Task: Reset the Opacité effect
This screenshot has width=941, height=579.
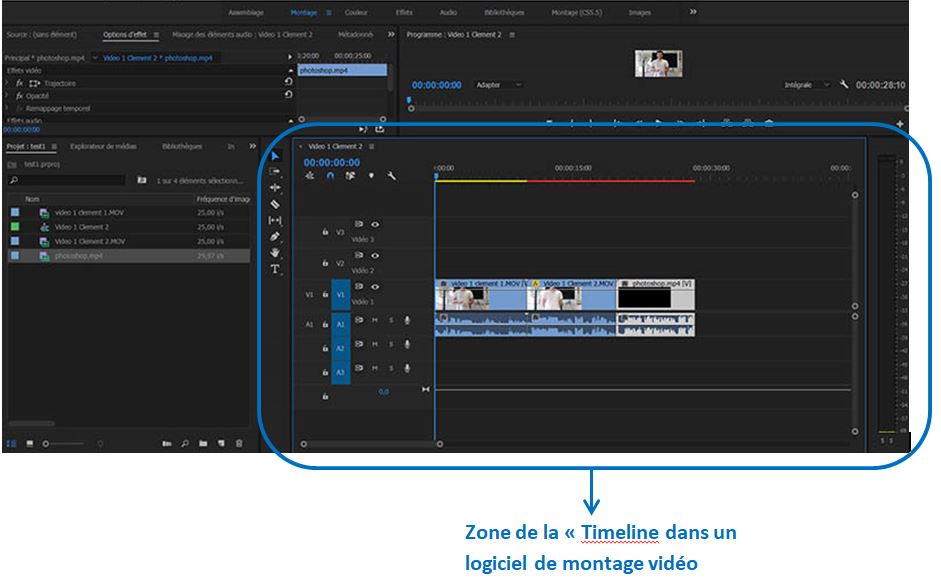Action: [x=289, y=94]
